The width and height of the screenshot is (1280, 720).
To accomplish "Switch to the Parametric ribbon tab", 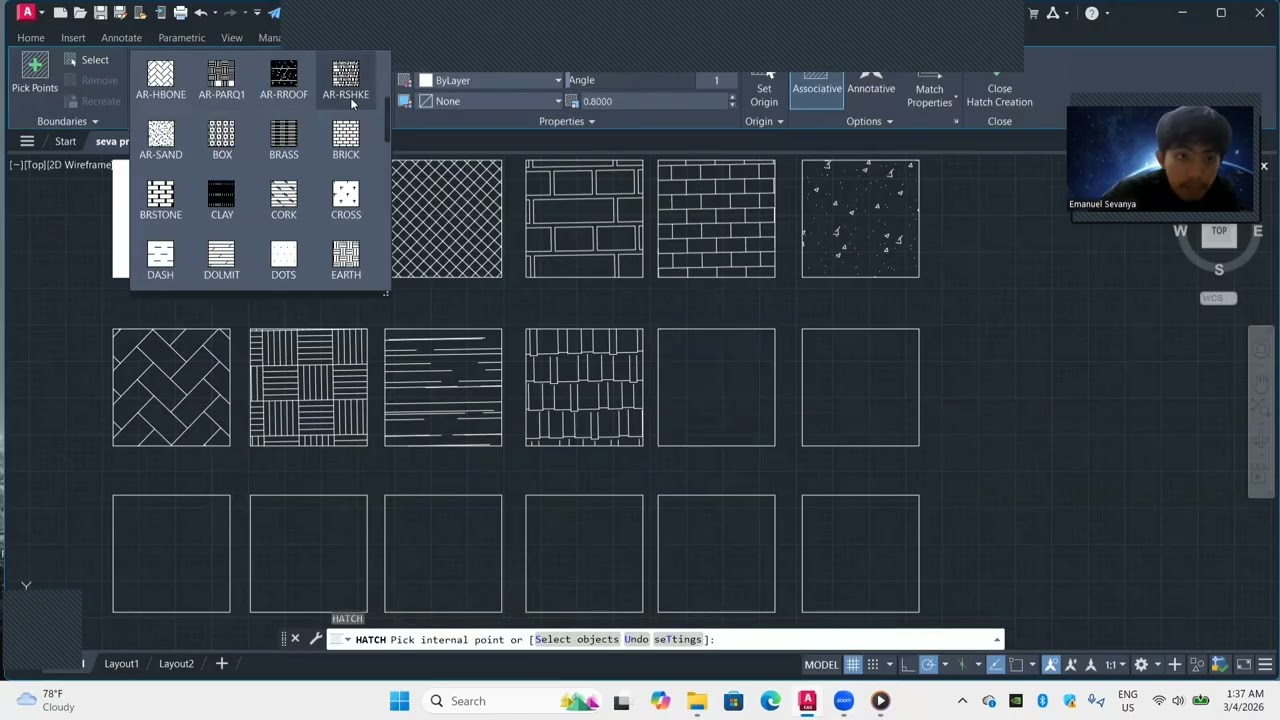I will click(x=181, y=38).
